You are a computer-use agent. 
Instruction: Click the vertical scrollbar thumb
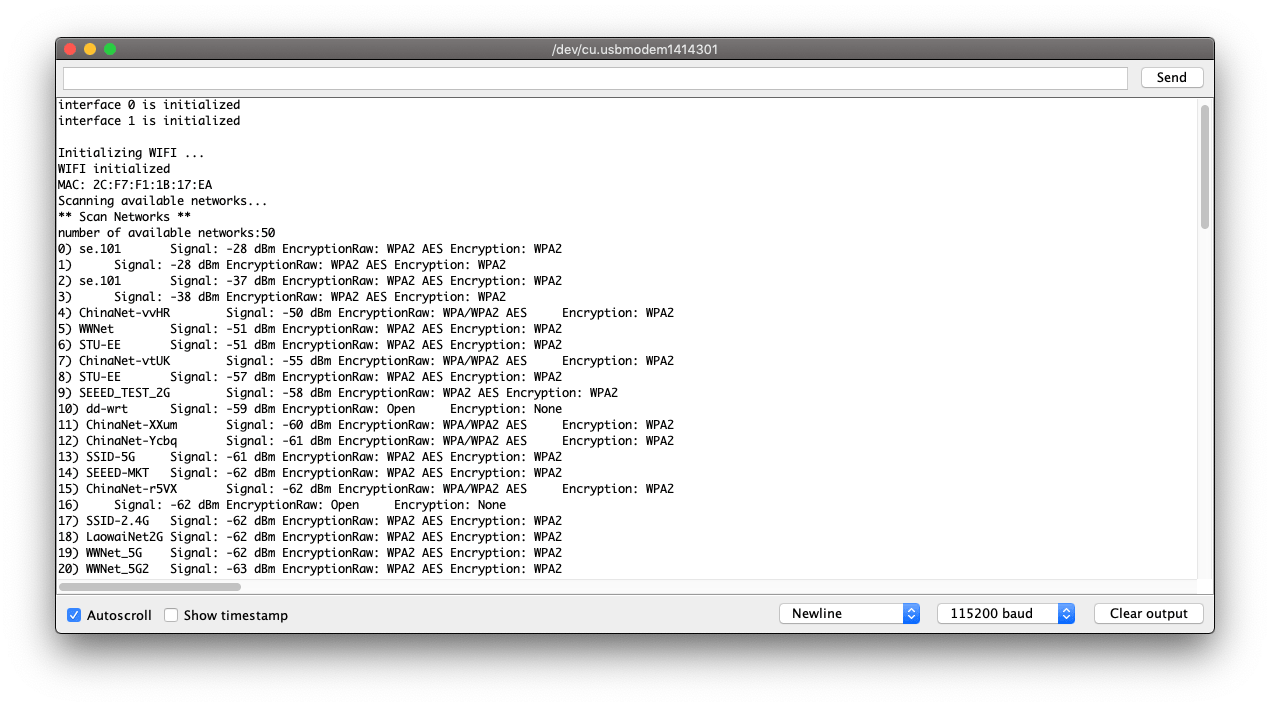tap(1205, 166)
